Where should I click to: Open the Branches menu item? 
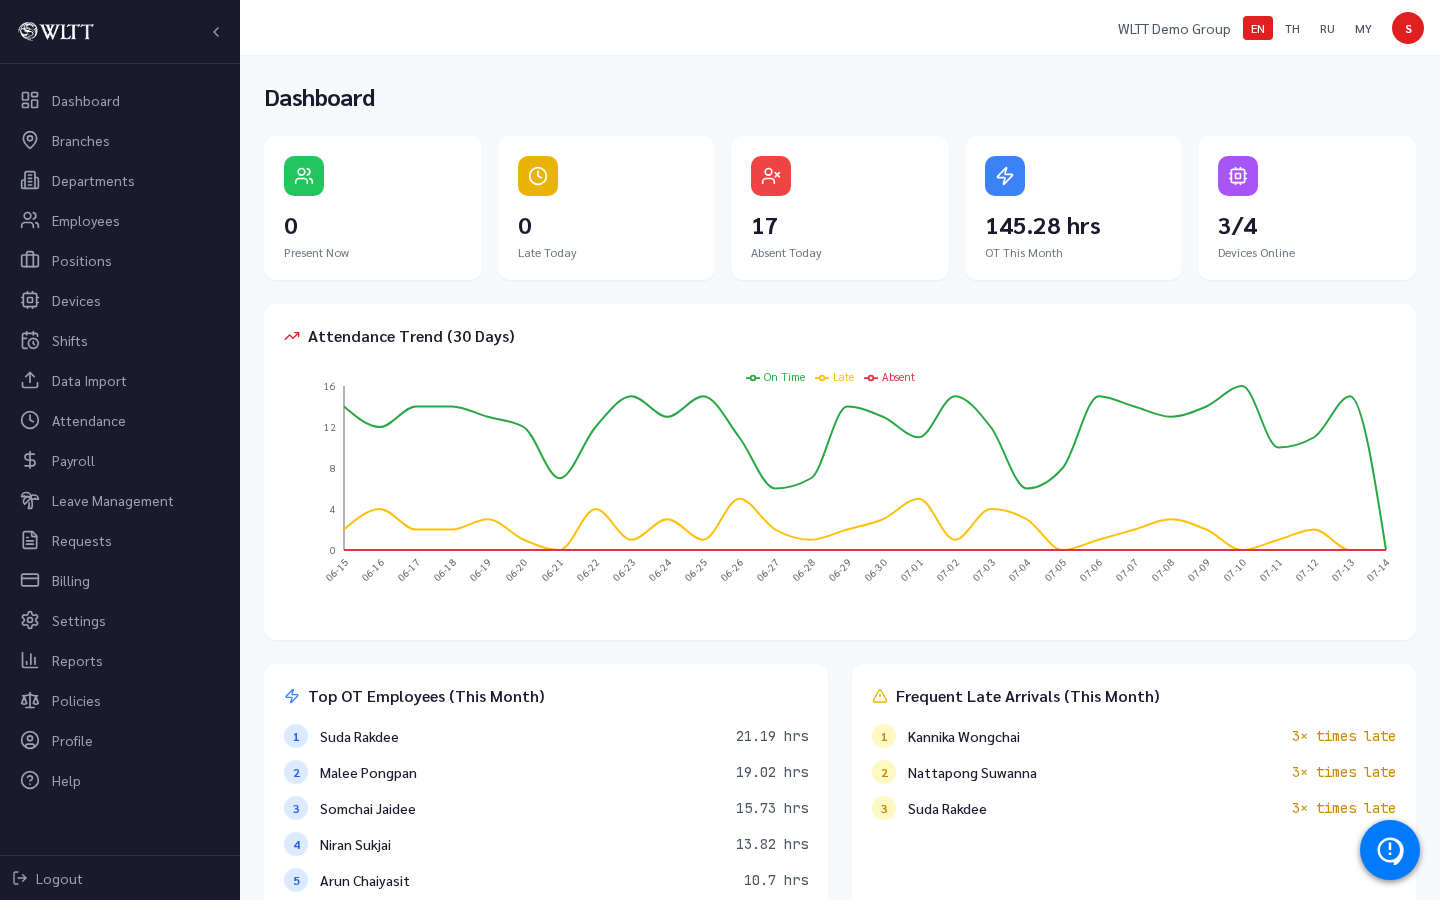pyautogui.click(x=120, y=140)
